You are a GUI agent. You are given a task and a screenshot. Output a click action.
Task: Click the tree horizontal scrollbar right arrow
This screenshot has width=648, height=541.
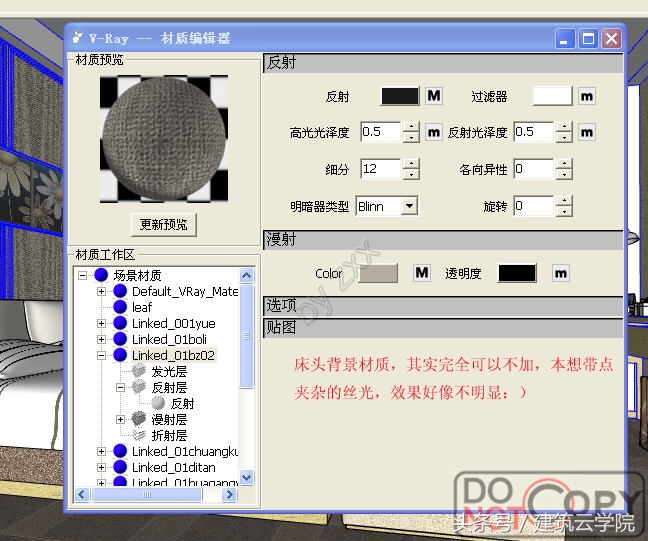229,494
